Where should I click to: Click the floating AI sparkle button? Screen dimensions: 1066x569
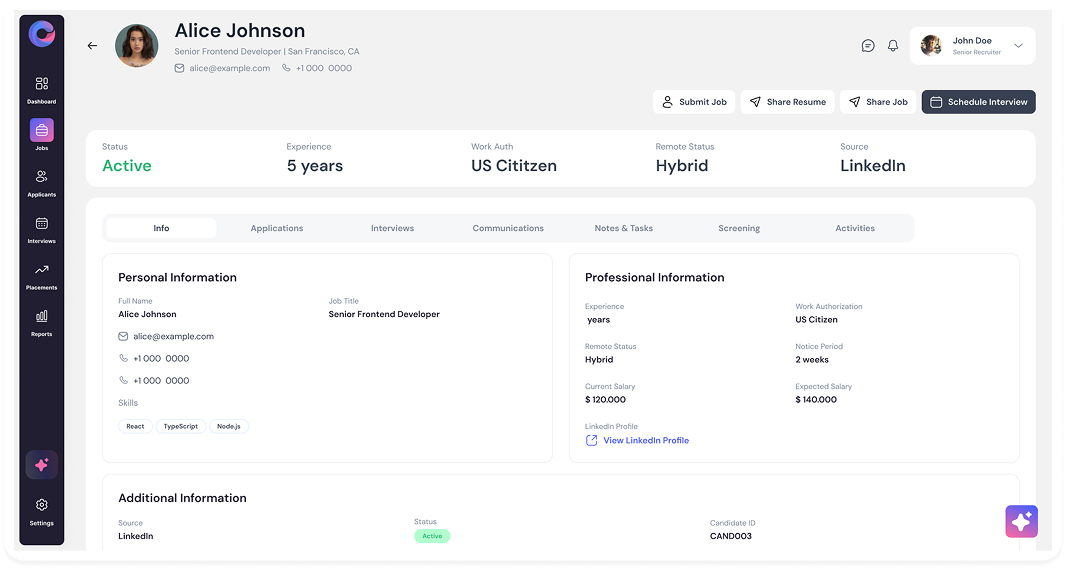tap(1021, 521)
